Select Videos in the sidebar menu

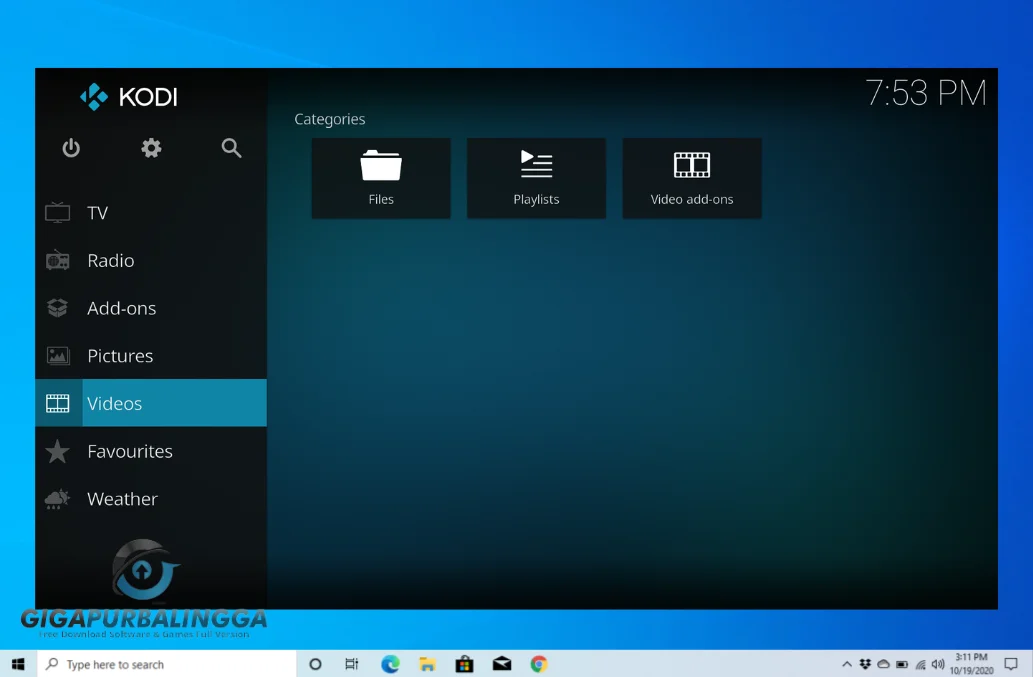pyautogui.click(x=114, y=403)
